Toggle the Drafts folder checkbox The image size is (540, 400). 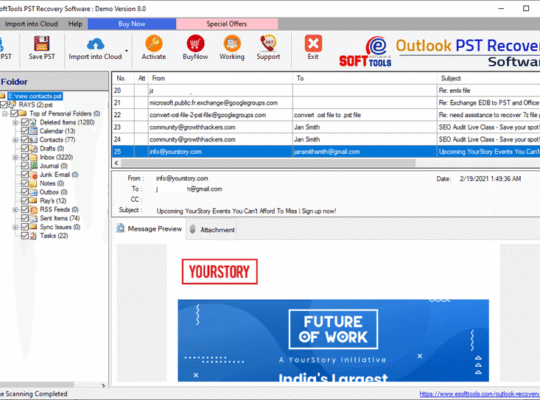[25, 148]
